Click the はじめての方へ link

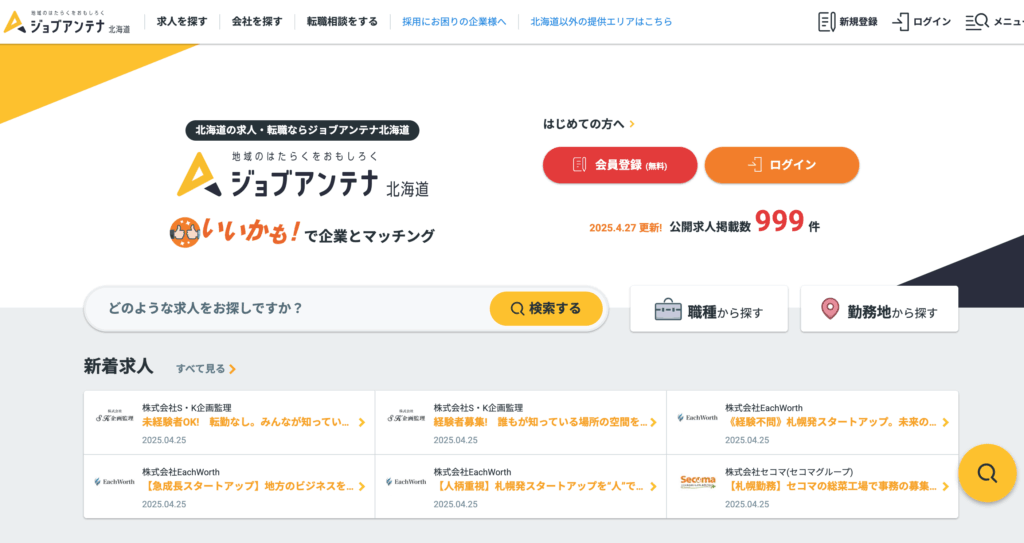(588, 123)
